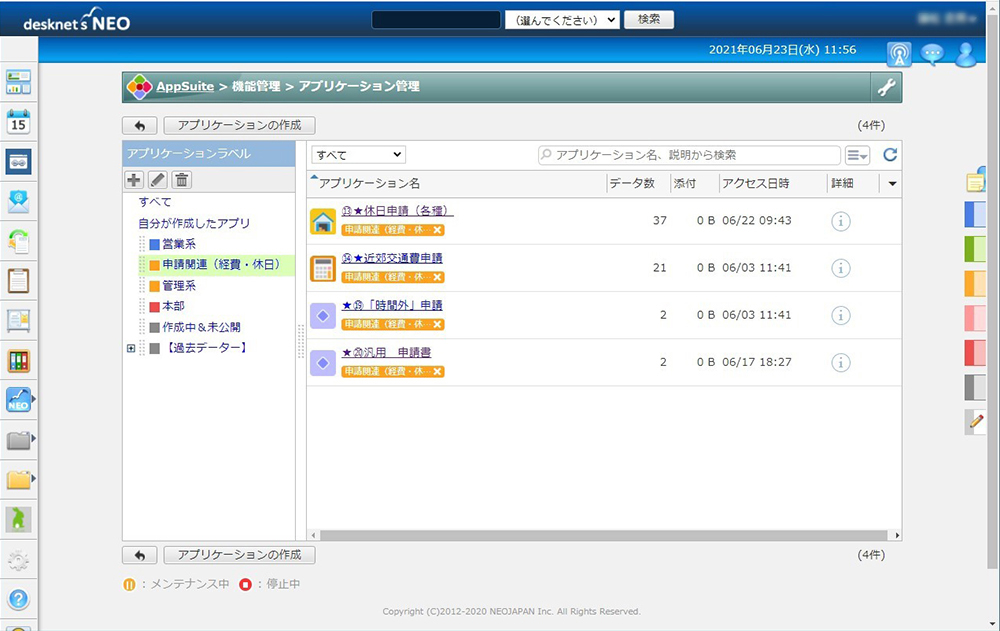Click the refresh icon next to the search bar

[888, 155]
